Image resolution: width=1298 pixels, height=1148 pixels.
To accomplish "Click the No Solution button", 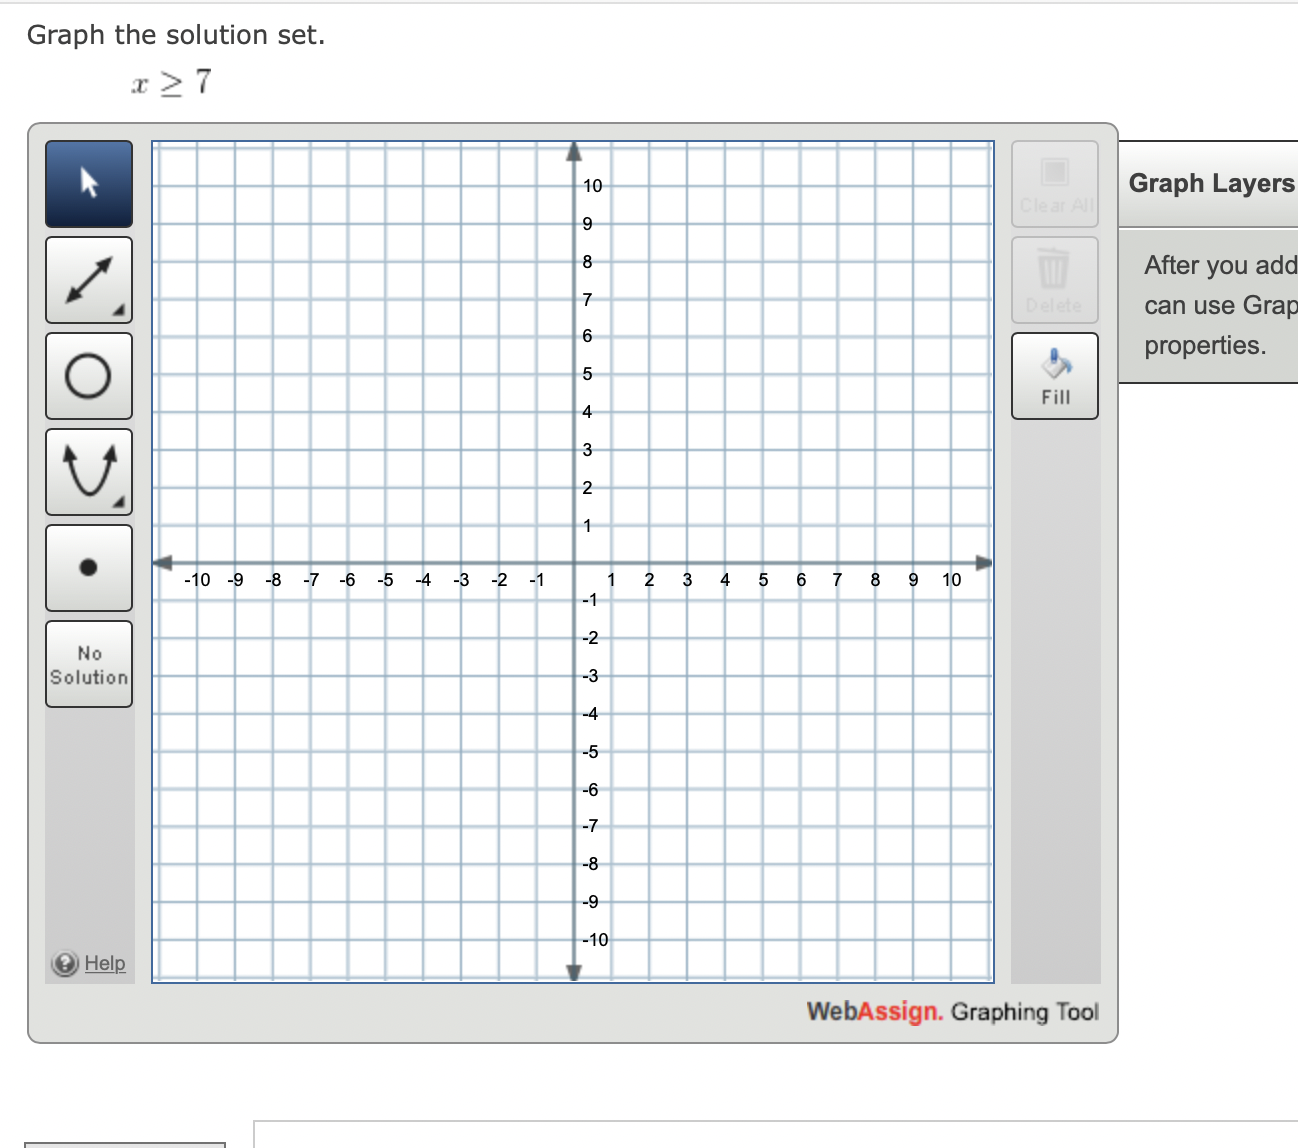I will tap(88, 663).
